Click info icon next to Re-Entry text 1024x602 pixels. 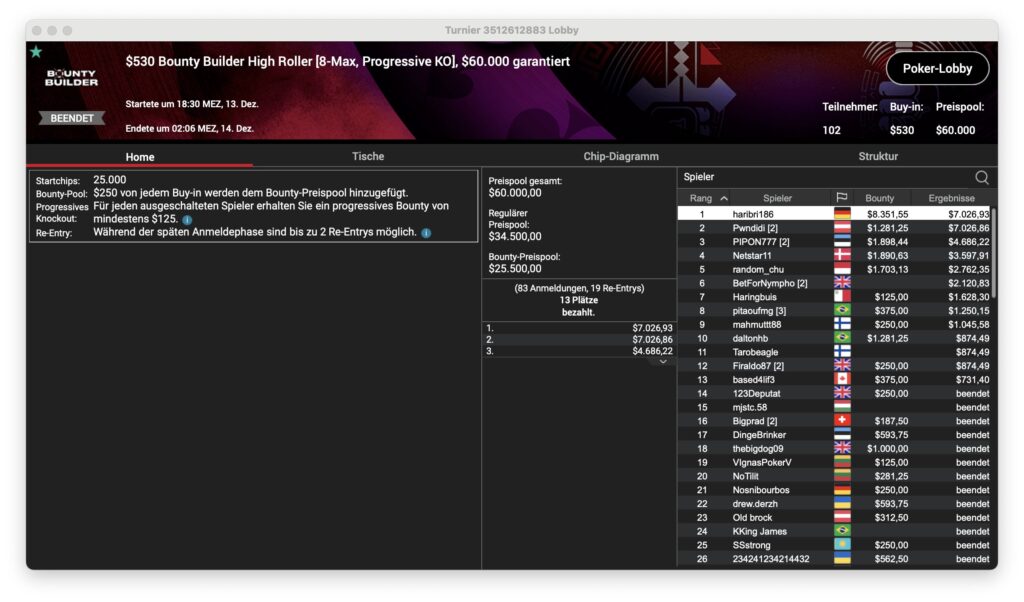pos(426,233)
